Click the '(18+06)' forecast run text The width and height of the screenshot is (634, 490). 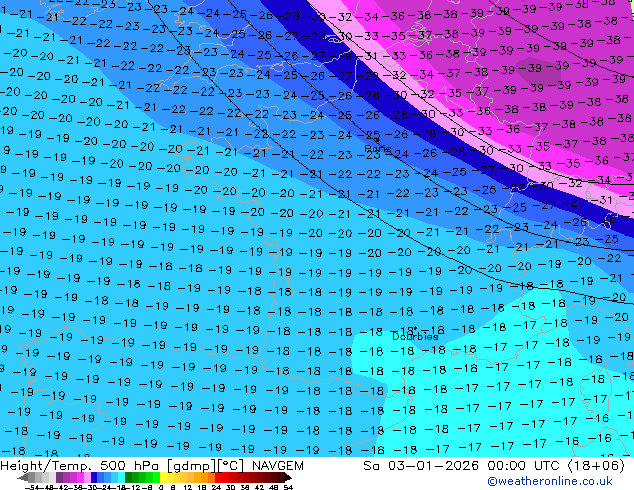(596, 466)
